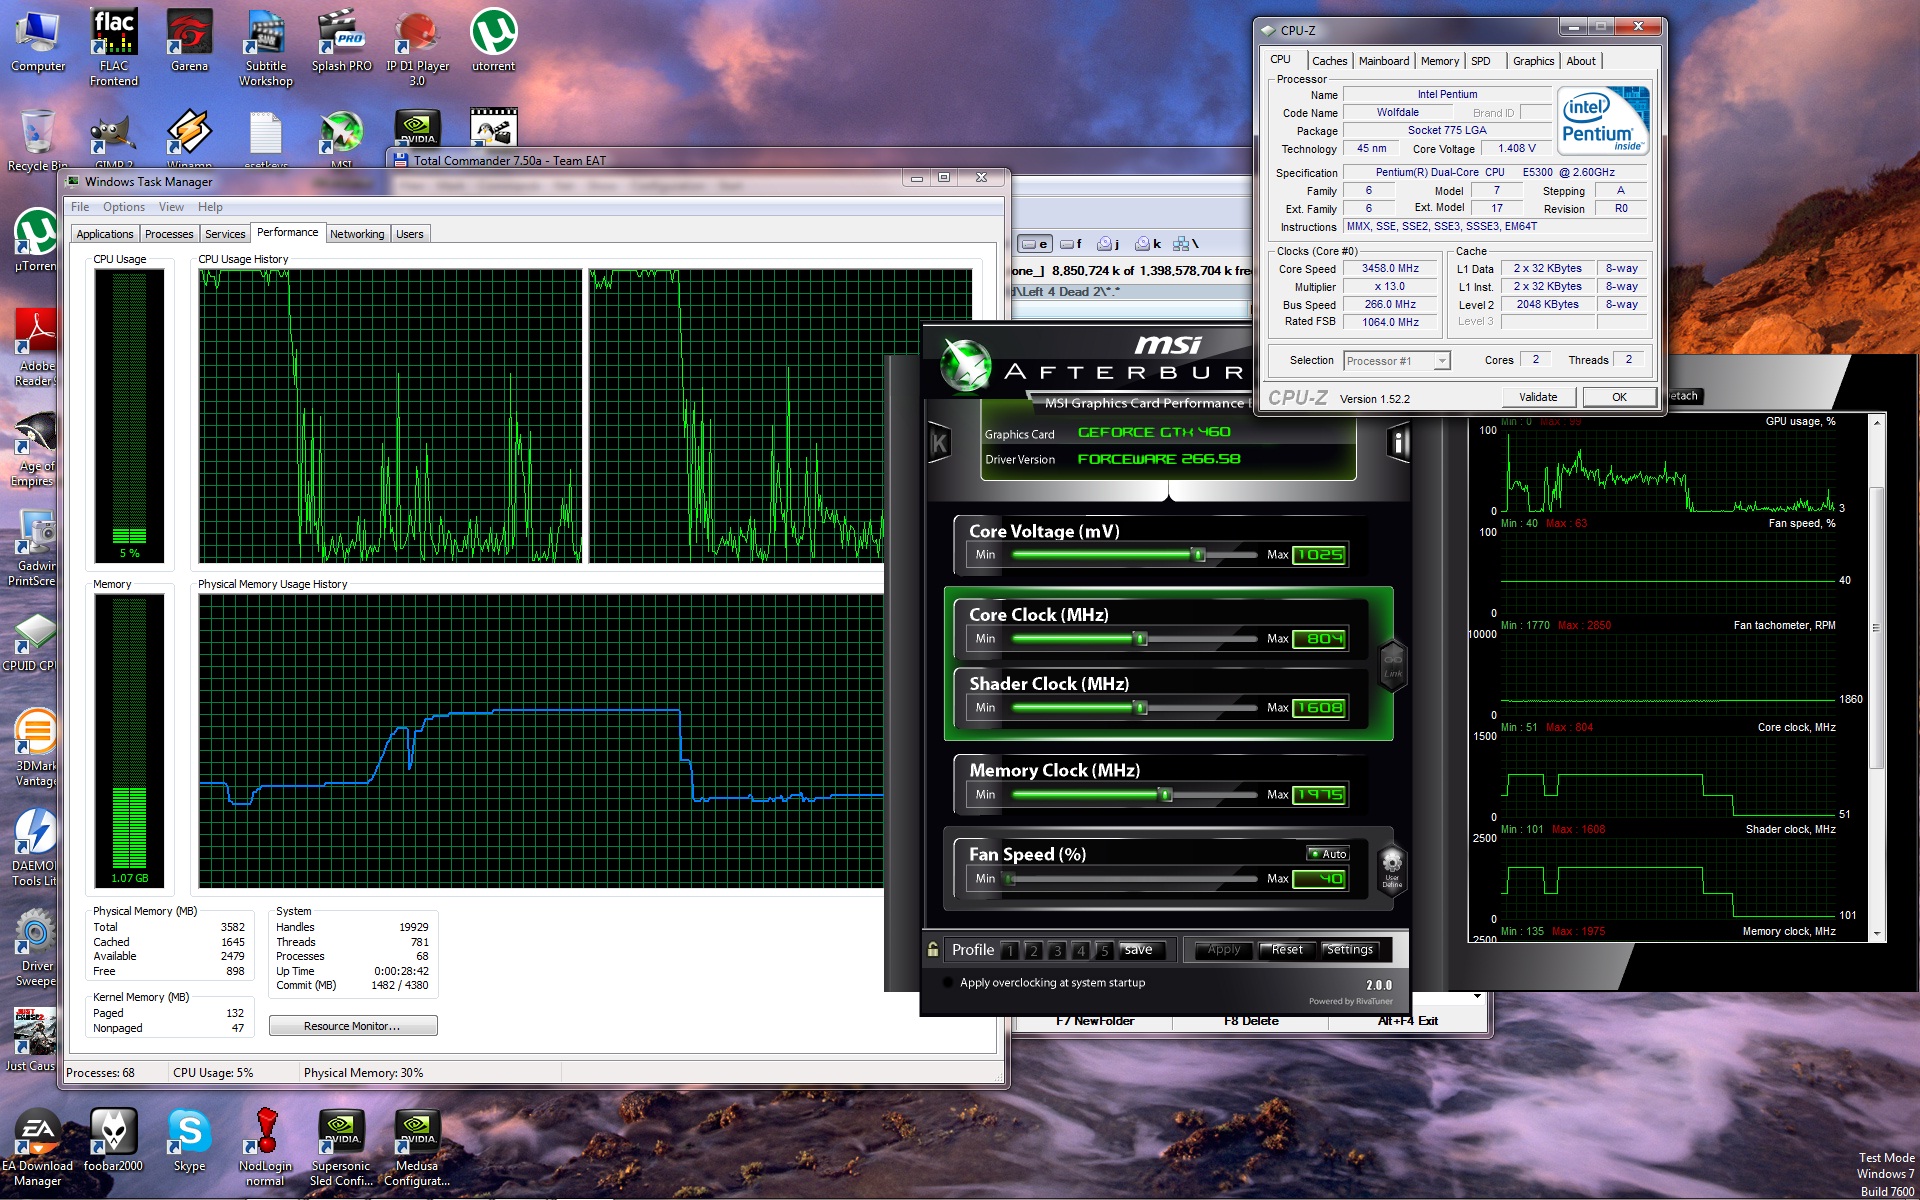Open the utorrent desktop shortcut
This screenshot has width=1920, height=1200.
[x=493, y=42]
